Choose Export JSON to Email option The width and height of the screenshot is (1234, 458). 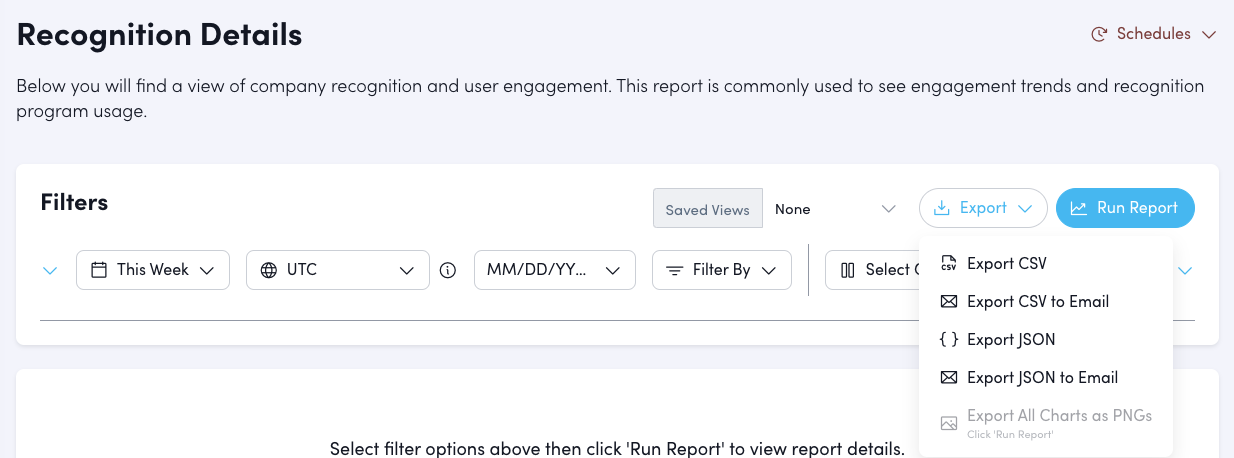[1042, 378]
